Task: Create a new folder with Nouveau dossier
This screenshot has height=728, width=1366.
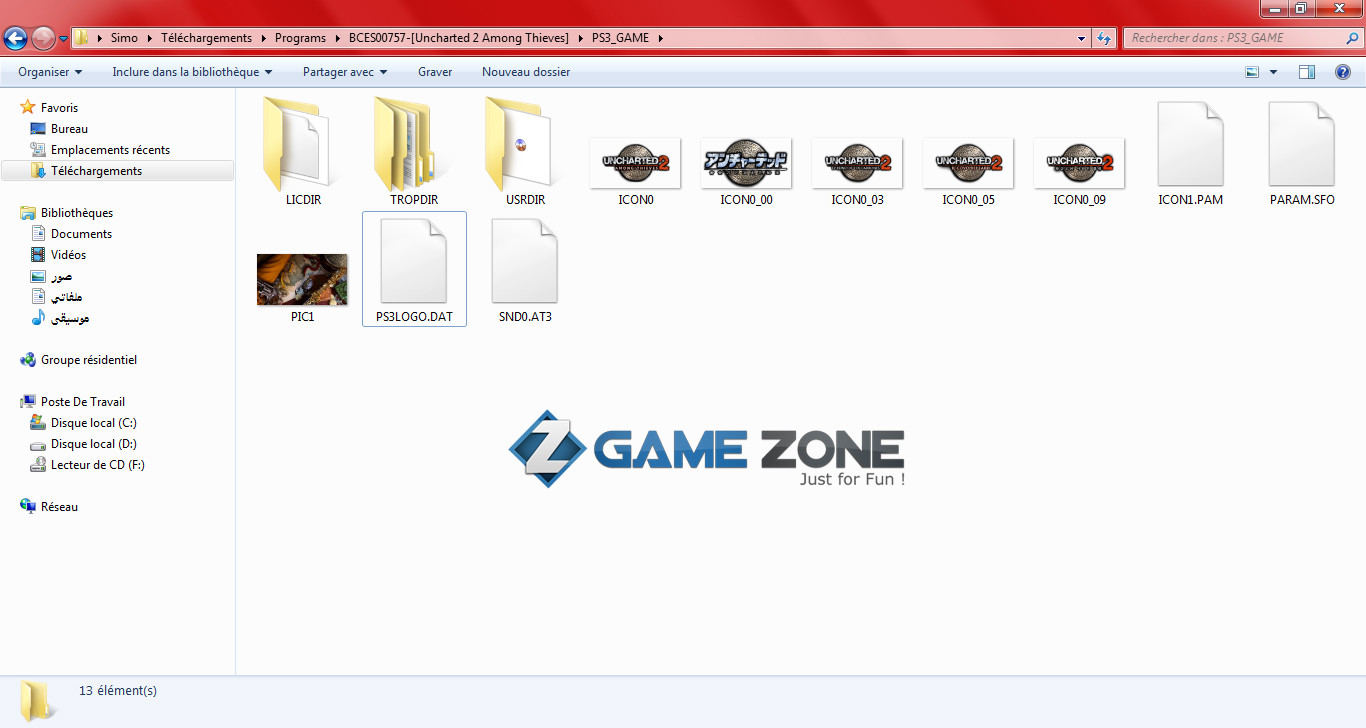Action: [526, 72]
